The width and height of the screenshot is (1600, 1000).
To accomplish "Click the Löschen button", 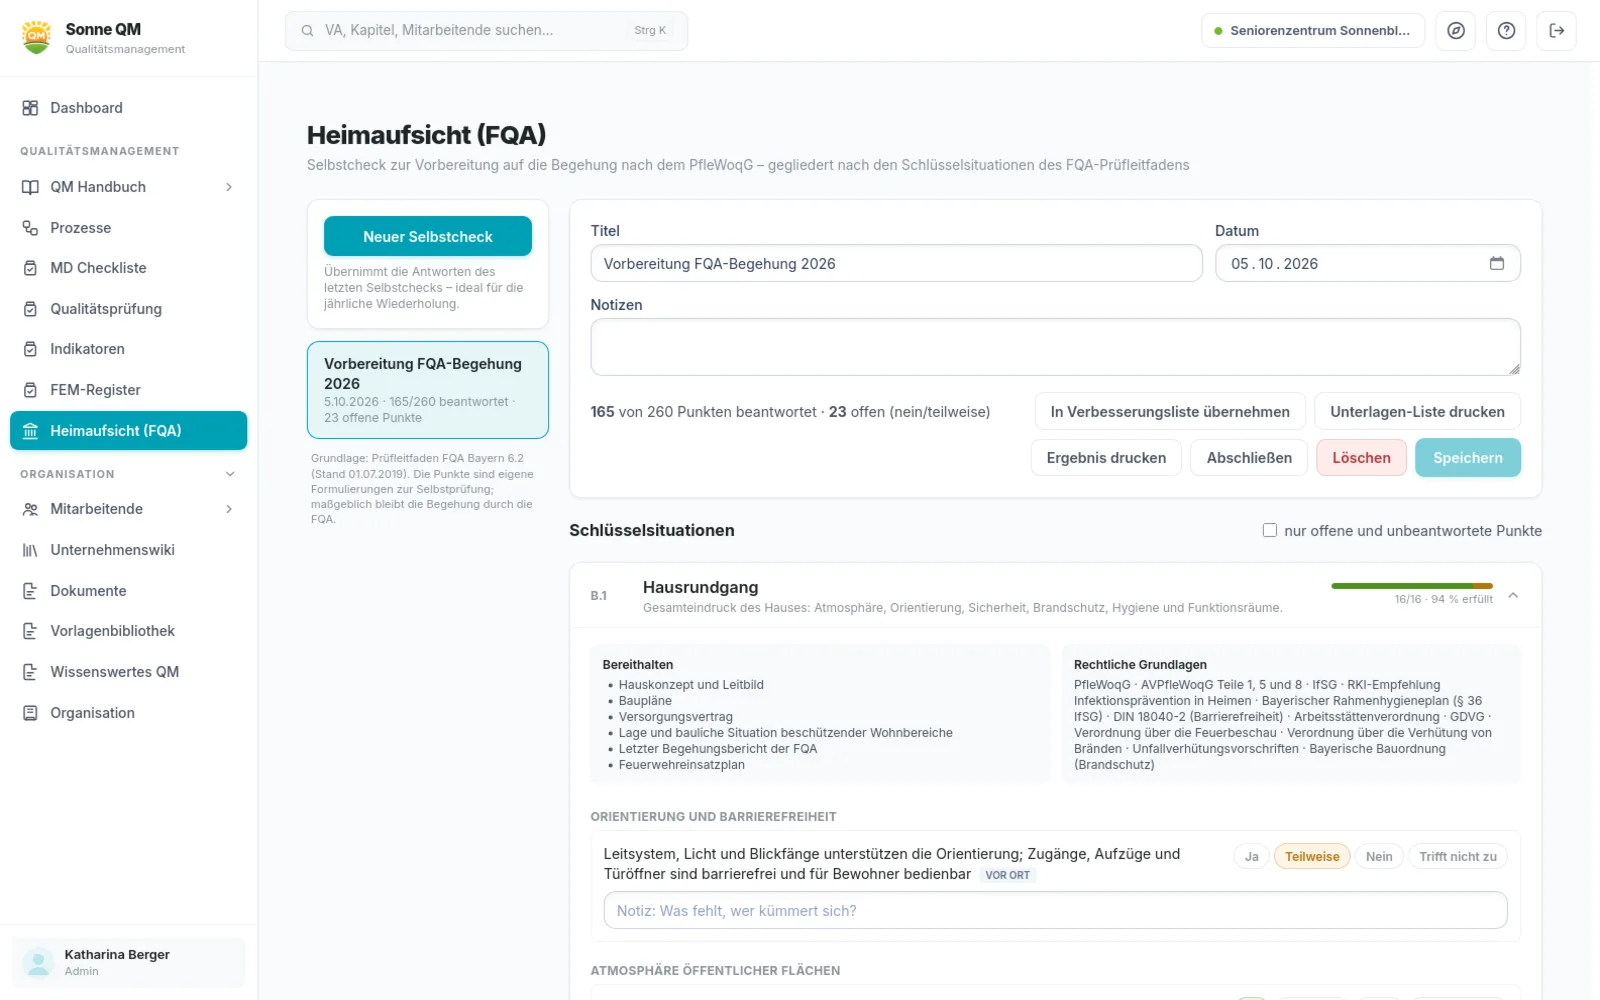I will click(x=1361, y=458).
